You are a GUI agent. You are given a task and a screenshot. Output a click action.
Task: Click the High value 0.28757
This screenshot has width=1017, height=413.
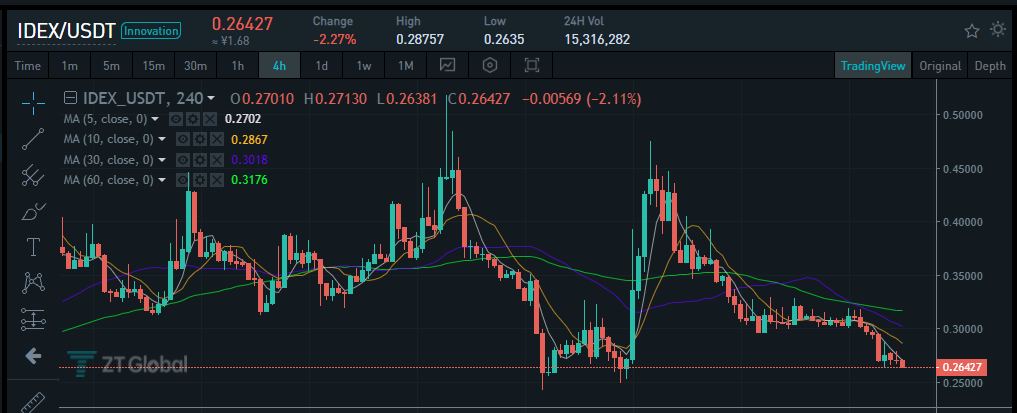[x=420, y=40]
